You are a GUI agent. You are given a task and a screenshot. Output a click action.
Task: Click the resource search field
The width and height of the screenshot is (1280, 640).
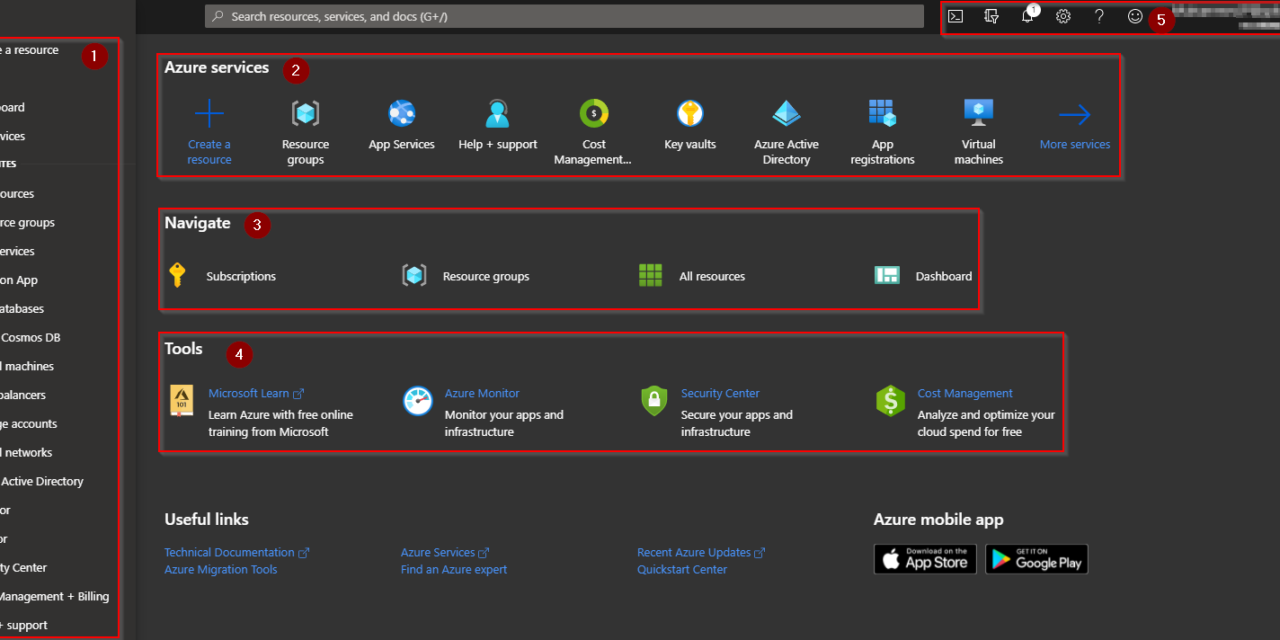tap(565, 16)
